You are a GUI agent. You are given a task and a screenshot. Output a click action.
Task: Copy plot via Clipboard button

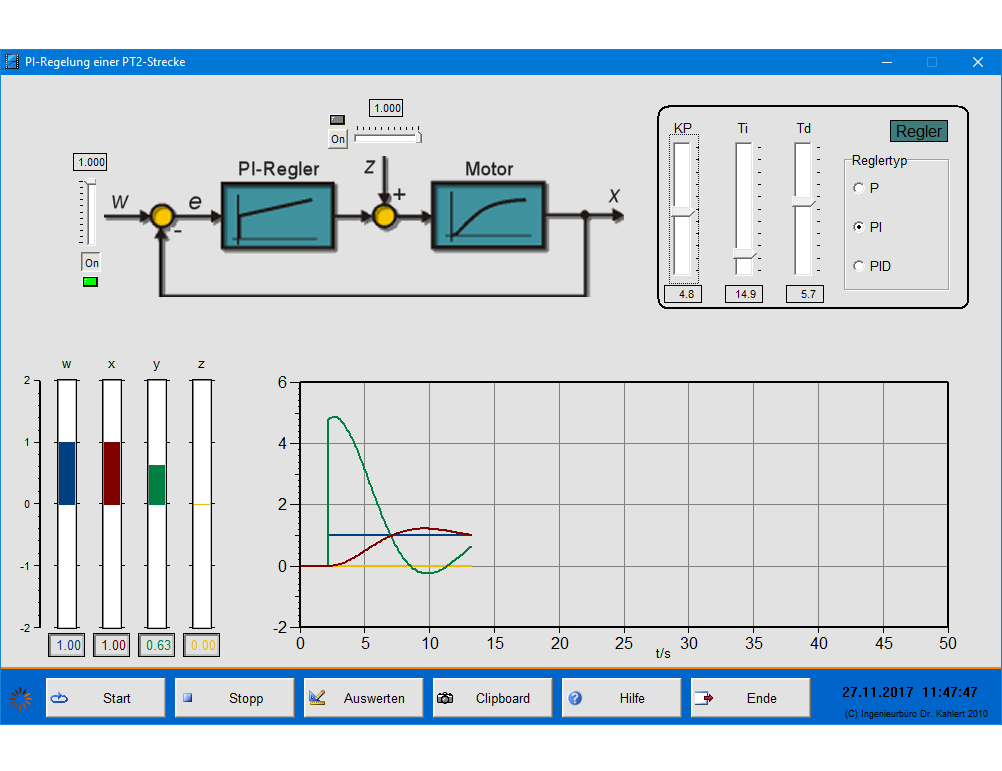pos(492,698)
